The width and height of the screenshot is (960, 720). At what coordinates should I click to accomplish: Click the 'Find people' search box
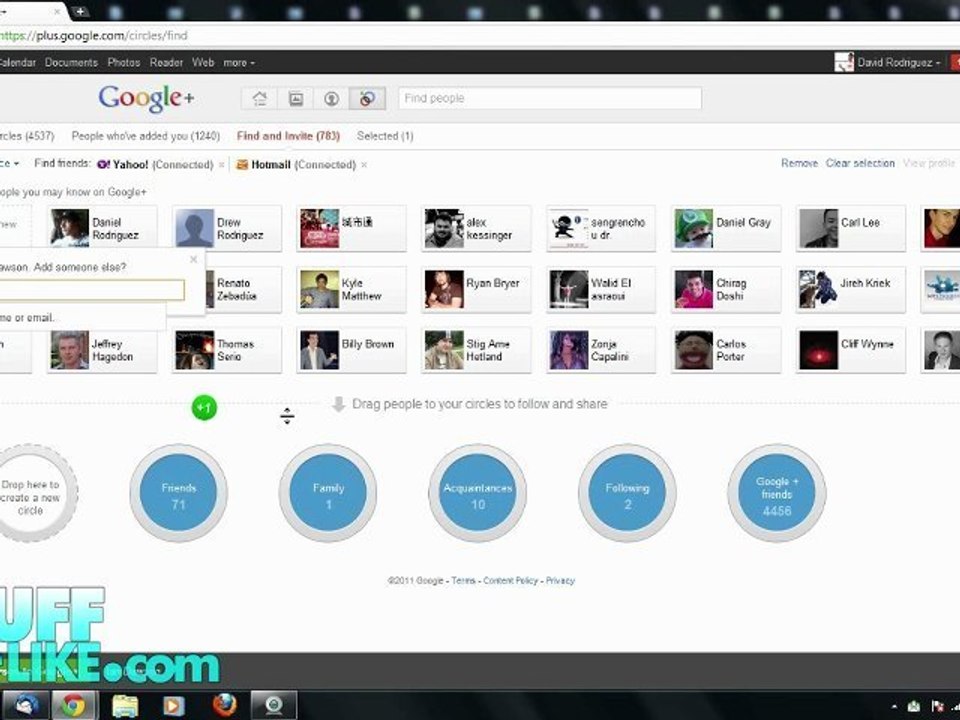pyautogui.click(x=550, y=98)
